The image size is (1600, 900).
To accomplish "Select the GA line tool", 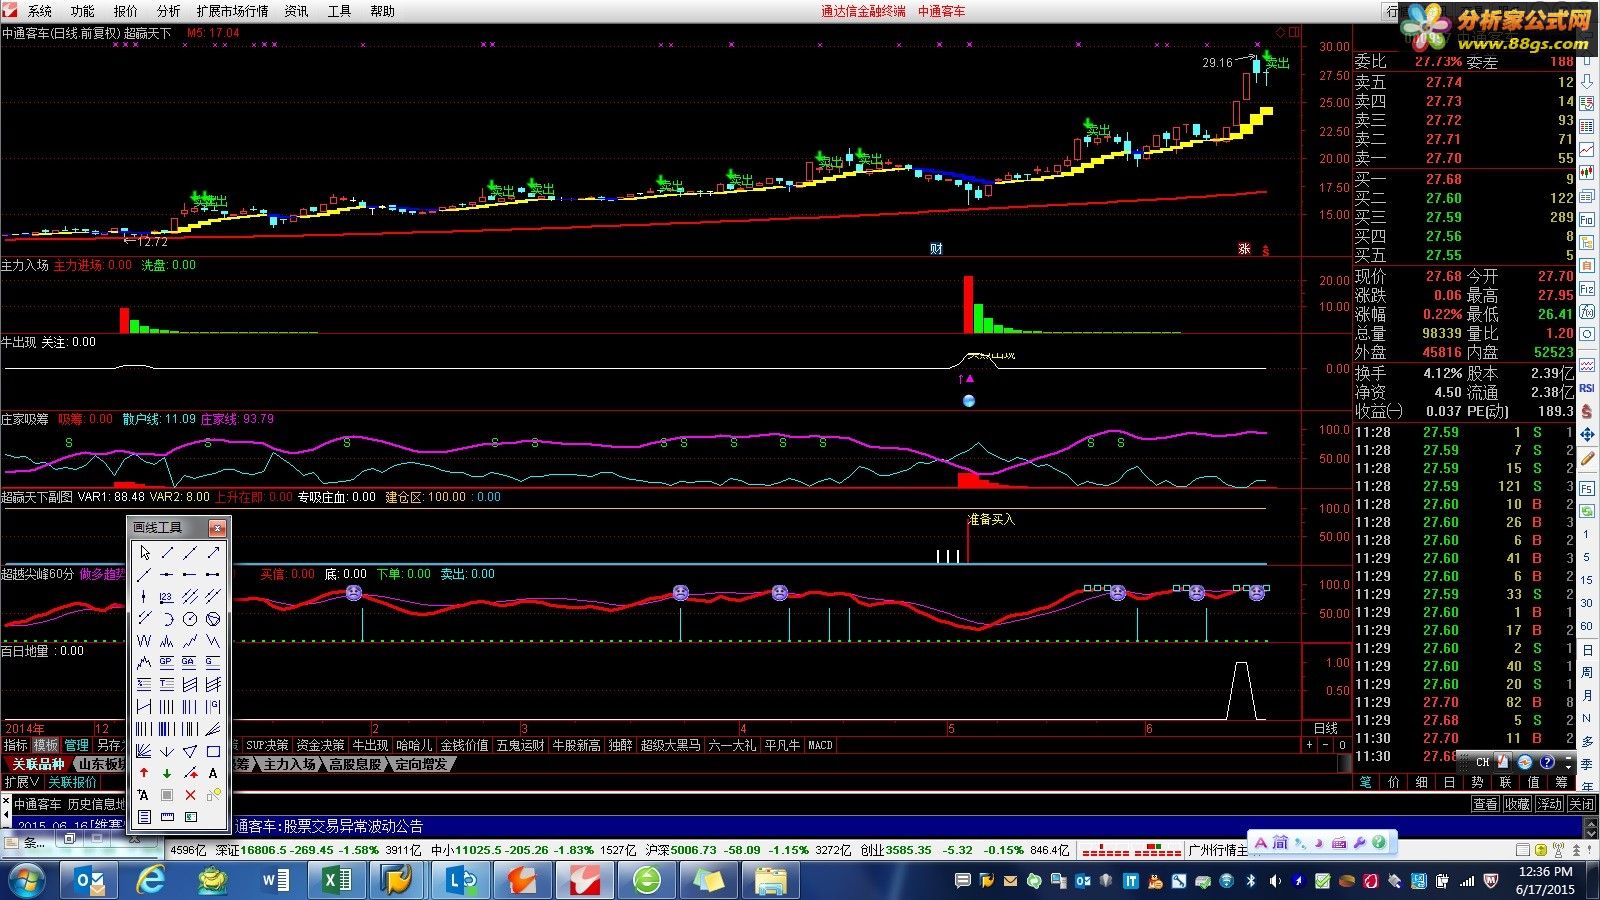I will 190,663.
